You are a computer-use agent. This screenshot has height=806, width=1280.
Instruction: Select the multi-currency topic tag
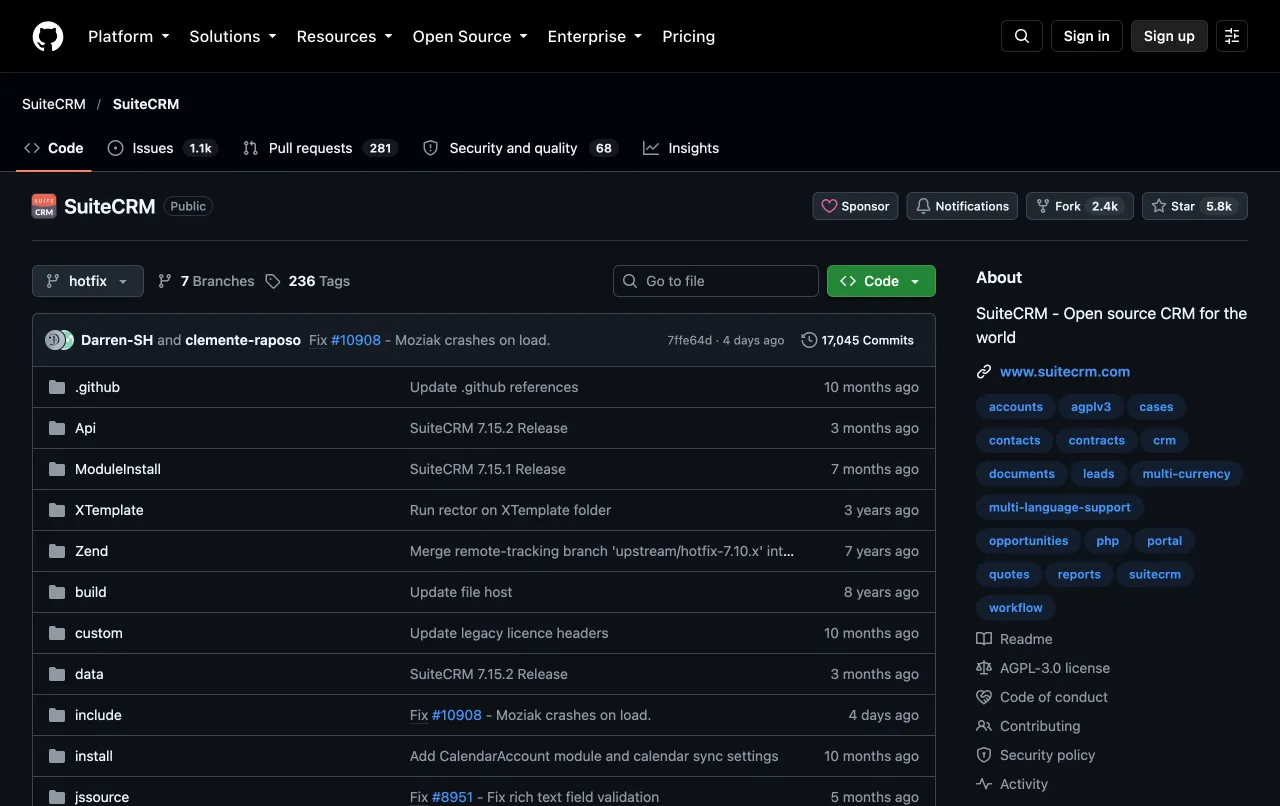(x=1186, y=474)
